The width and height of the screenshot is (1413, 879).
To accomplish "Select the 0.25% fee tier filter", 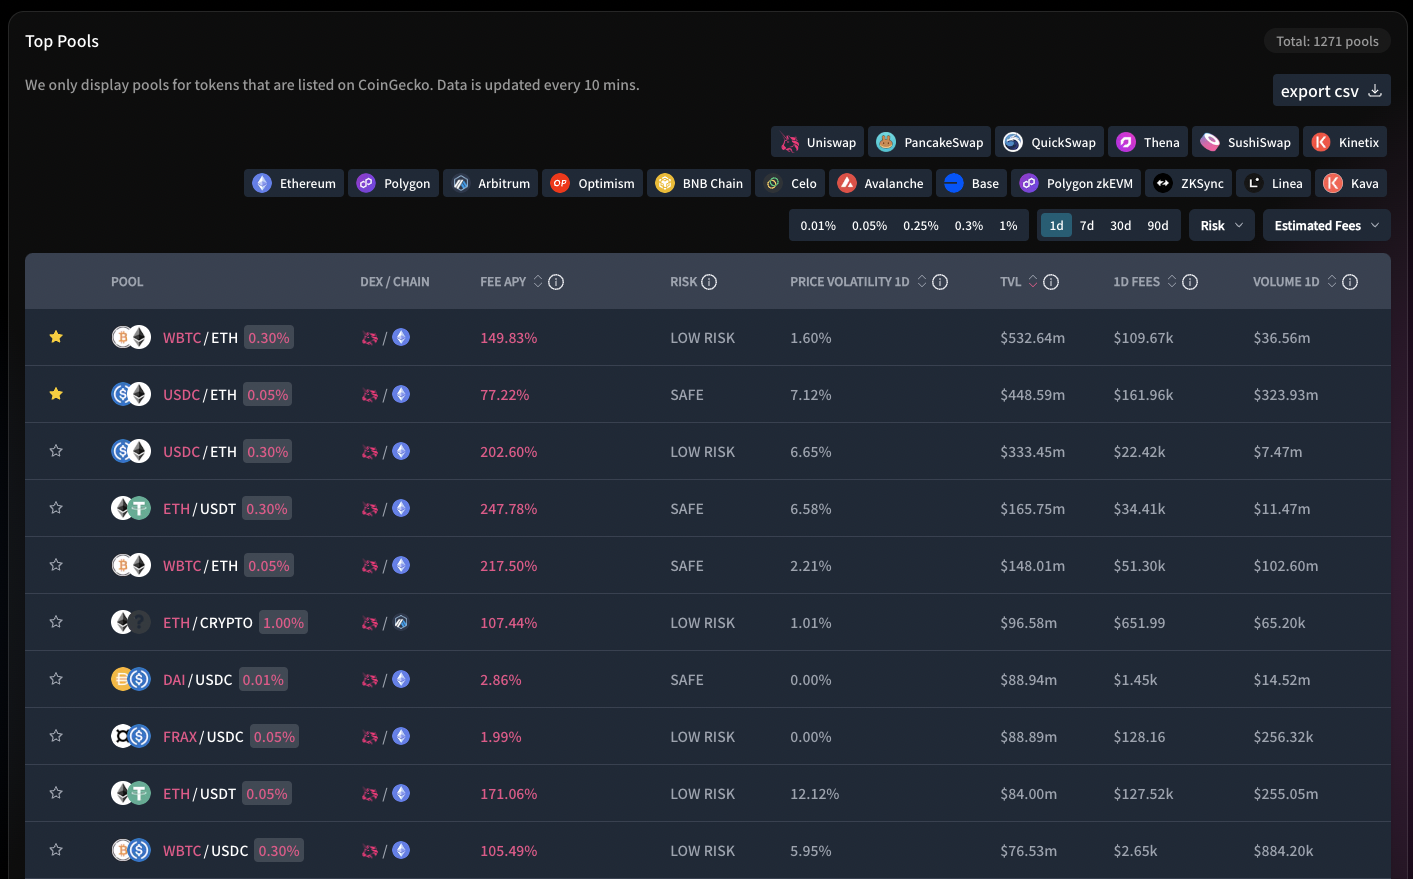I will click(x=921, y=225).
